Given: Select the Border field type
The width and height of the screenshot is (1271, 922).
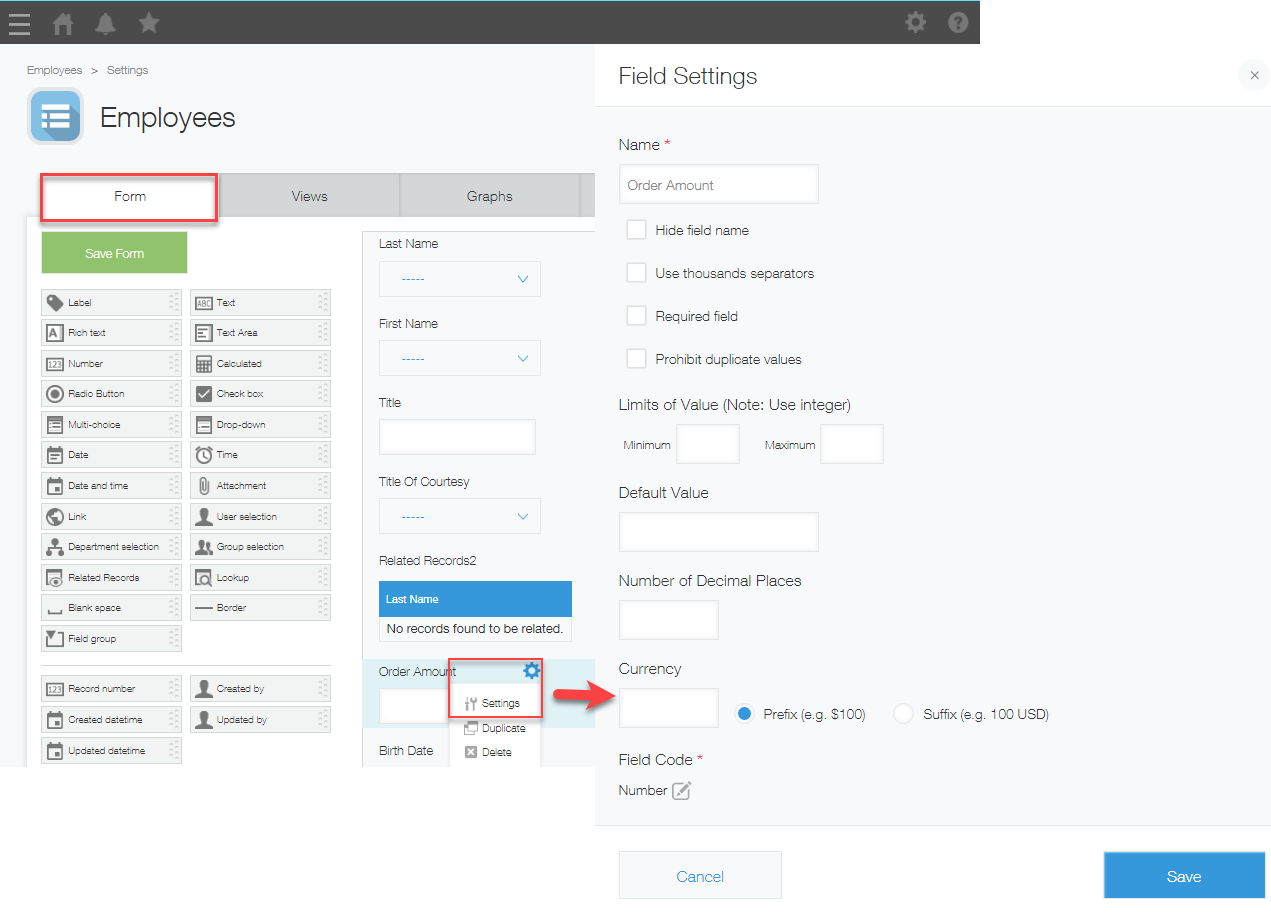Looking at the screenshot, I should (260, 608).
